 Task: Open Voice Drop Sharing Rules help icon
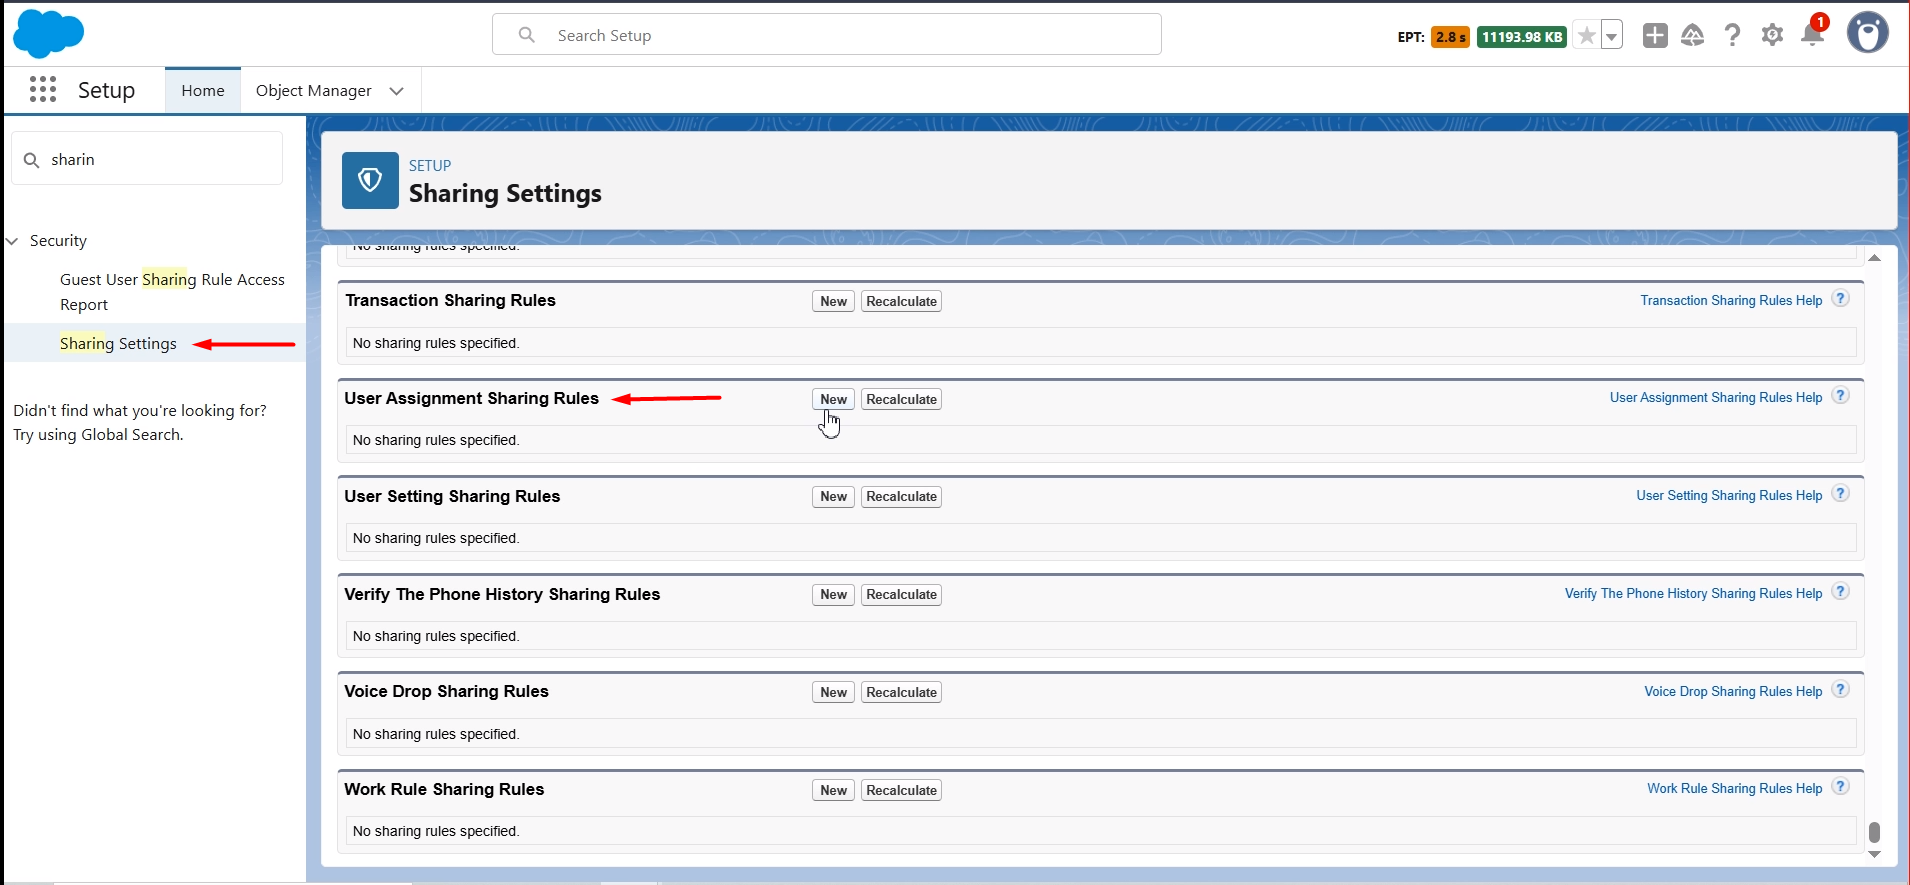coord(1840,690)
